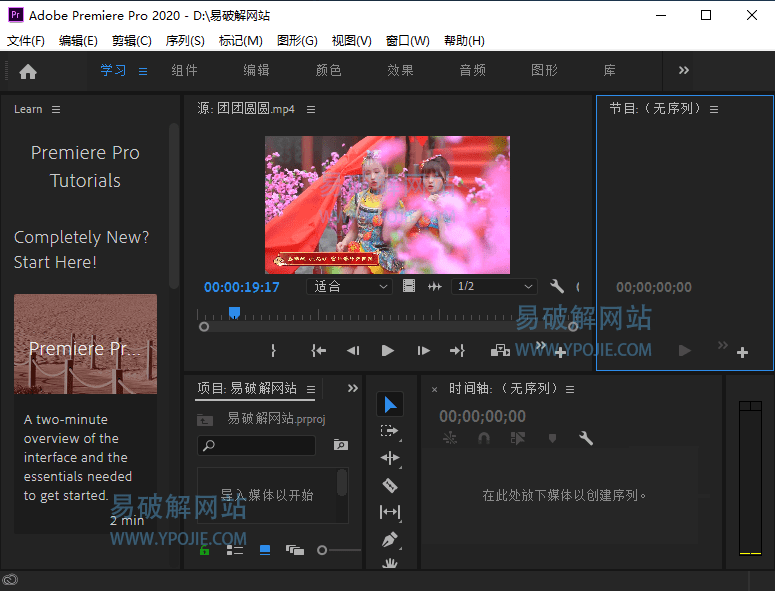Jump to Out point in source monitor
The height and width of the screenshot is (591, 775).
coord(457,351)
